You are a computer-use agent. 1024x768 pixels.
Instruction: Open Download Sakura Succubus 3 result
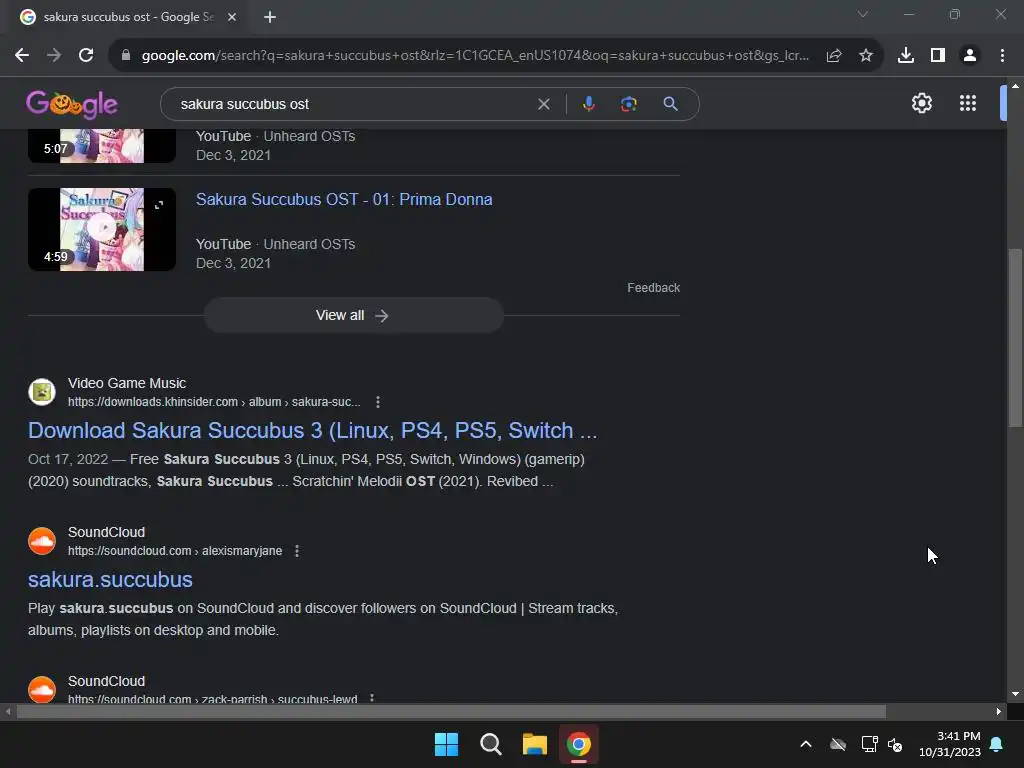[x=312, y=430]
